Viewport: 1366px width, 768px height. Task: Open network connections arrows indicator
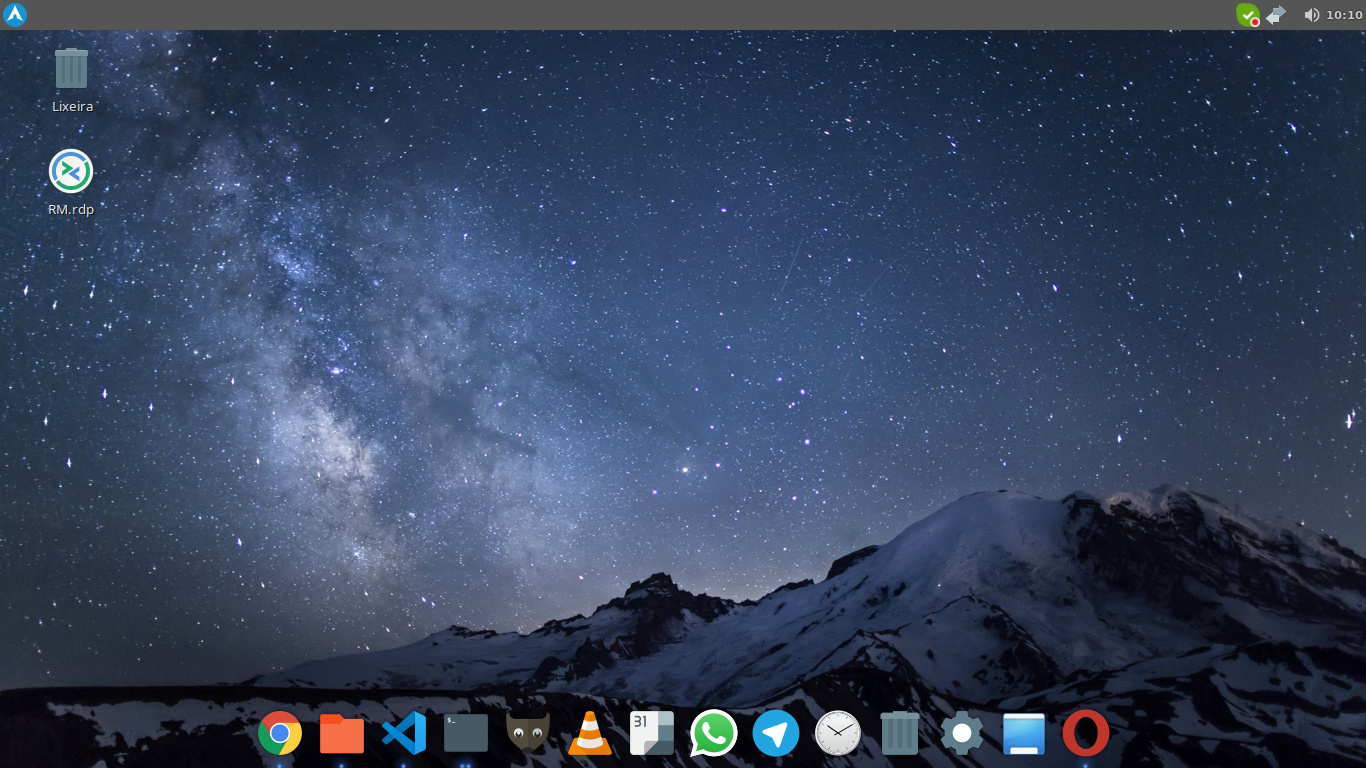coord(1276,15)
